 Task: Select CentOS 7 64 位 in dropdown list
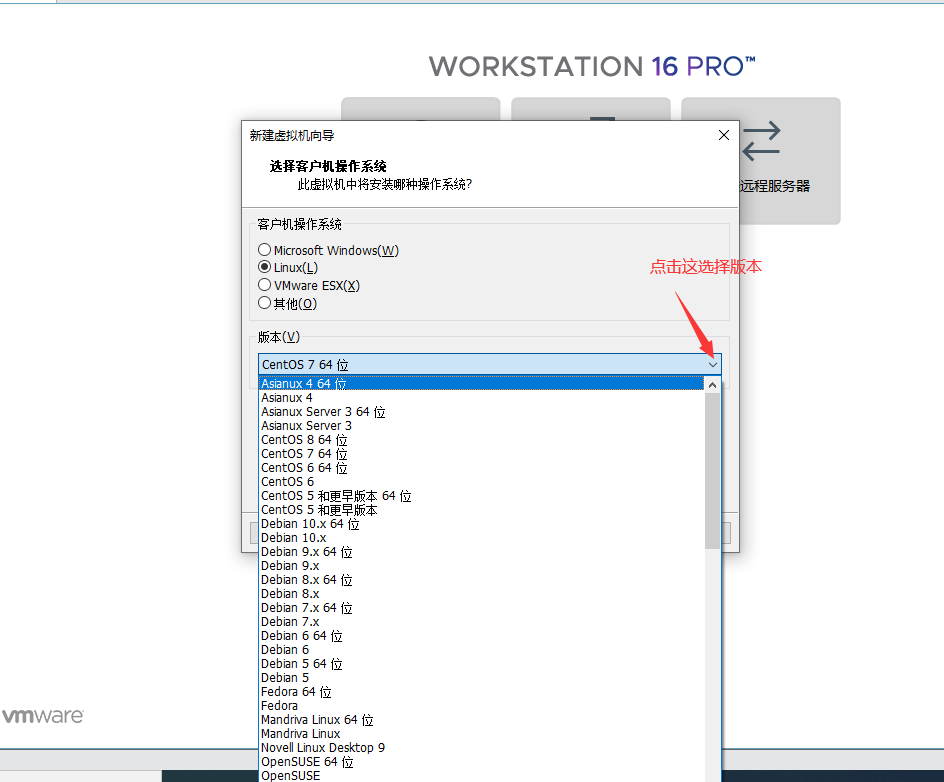click(481, 453)
